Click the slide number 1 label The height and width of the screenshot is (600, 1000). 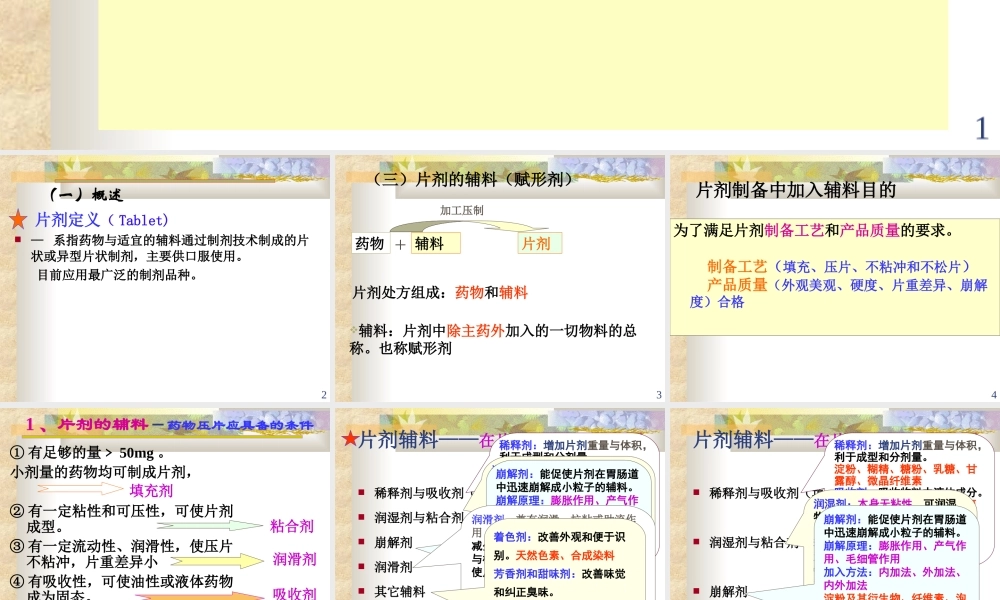(980, 125)
